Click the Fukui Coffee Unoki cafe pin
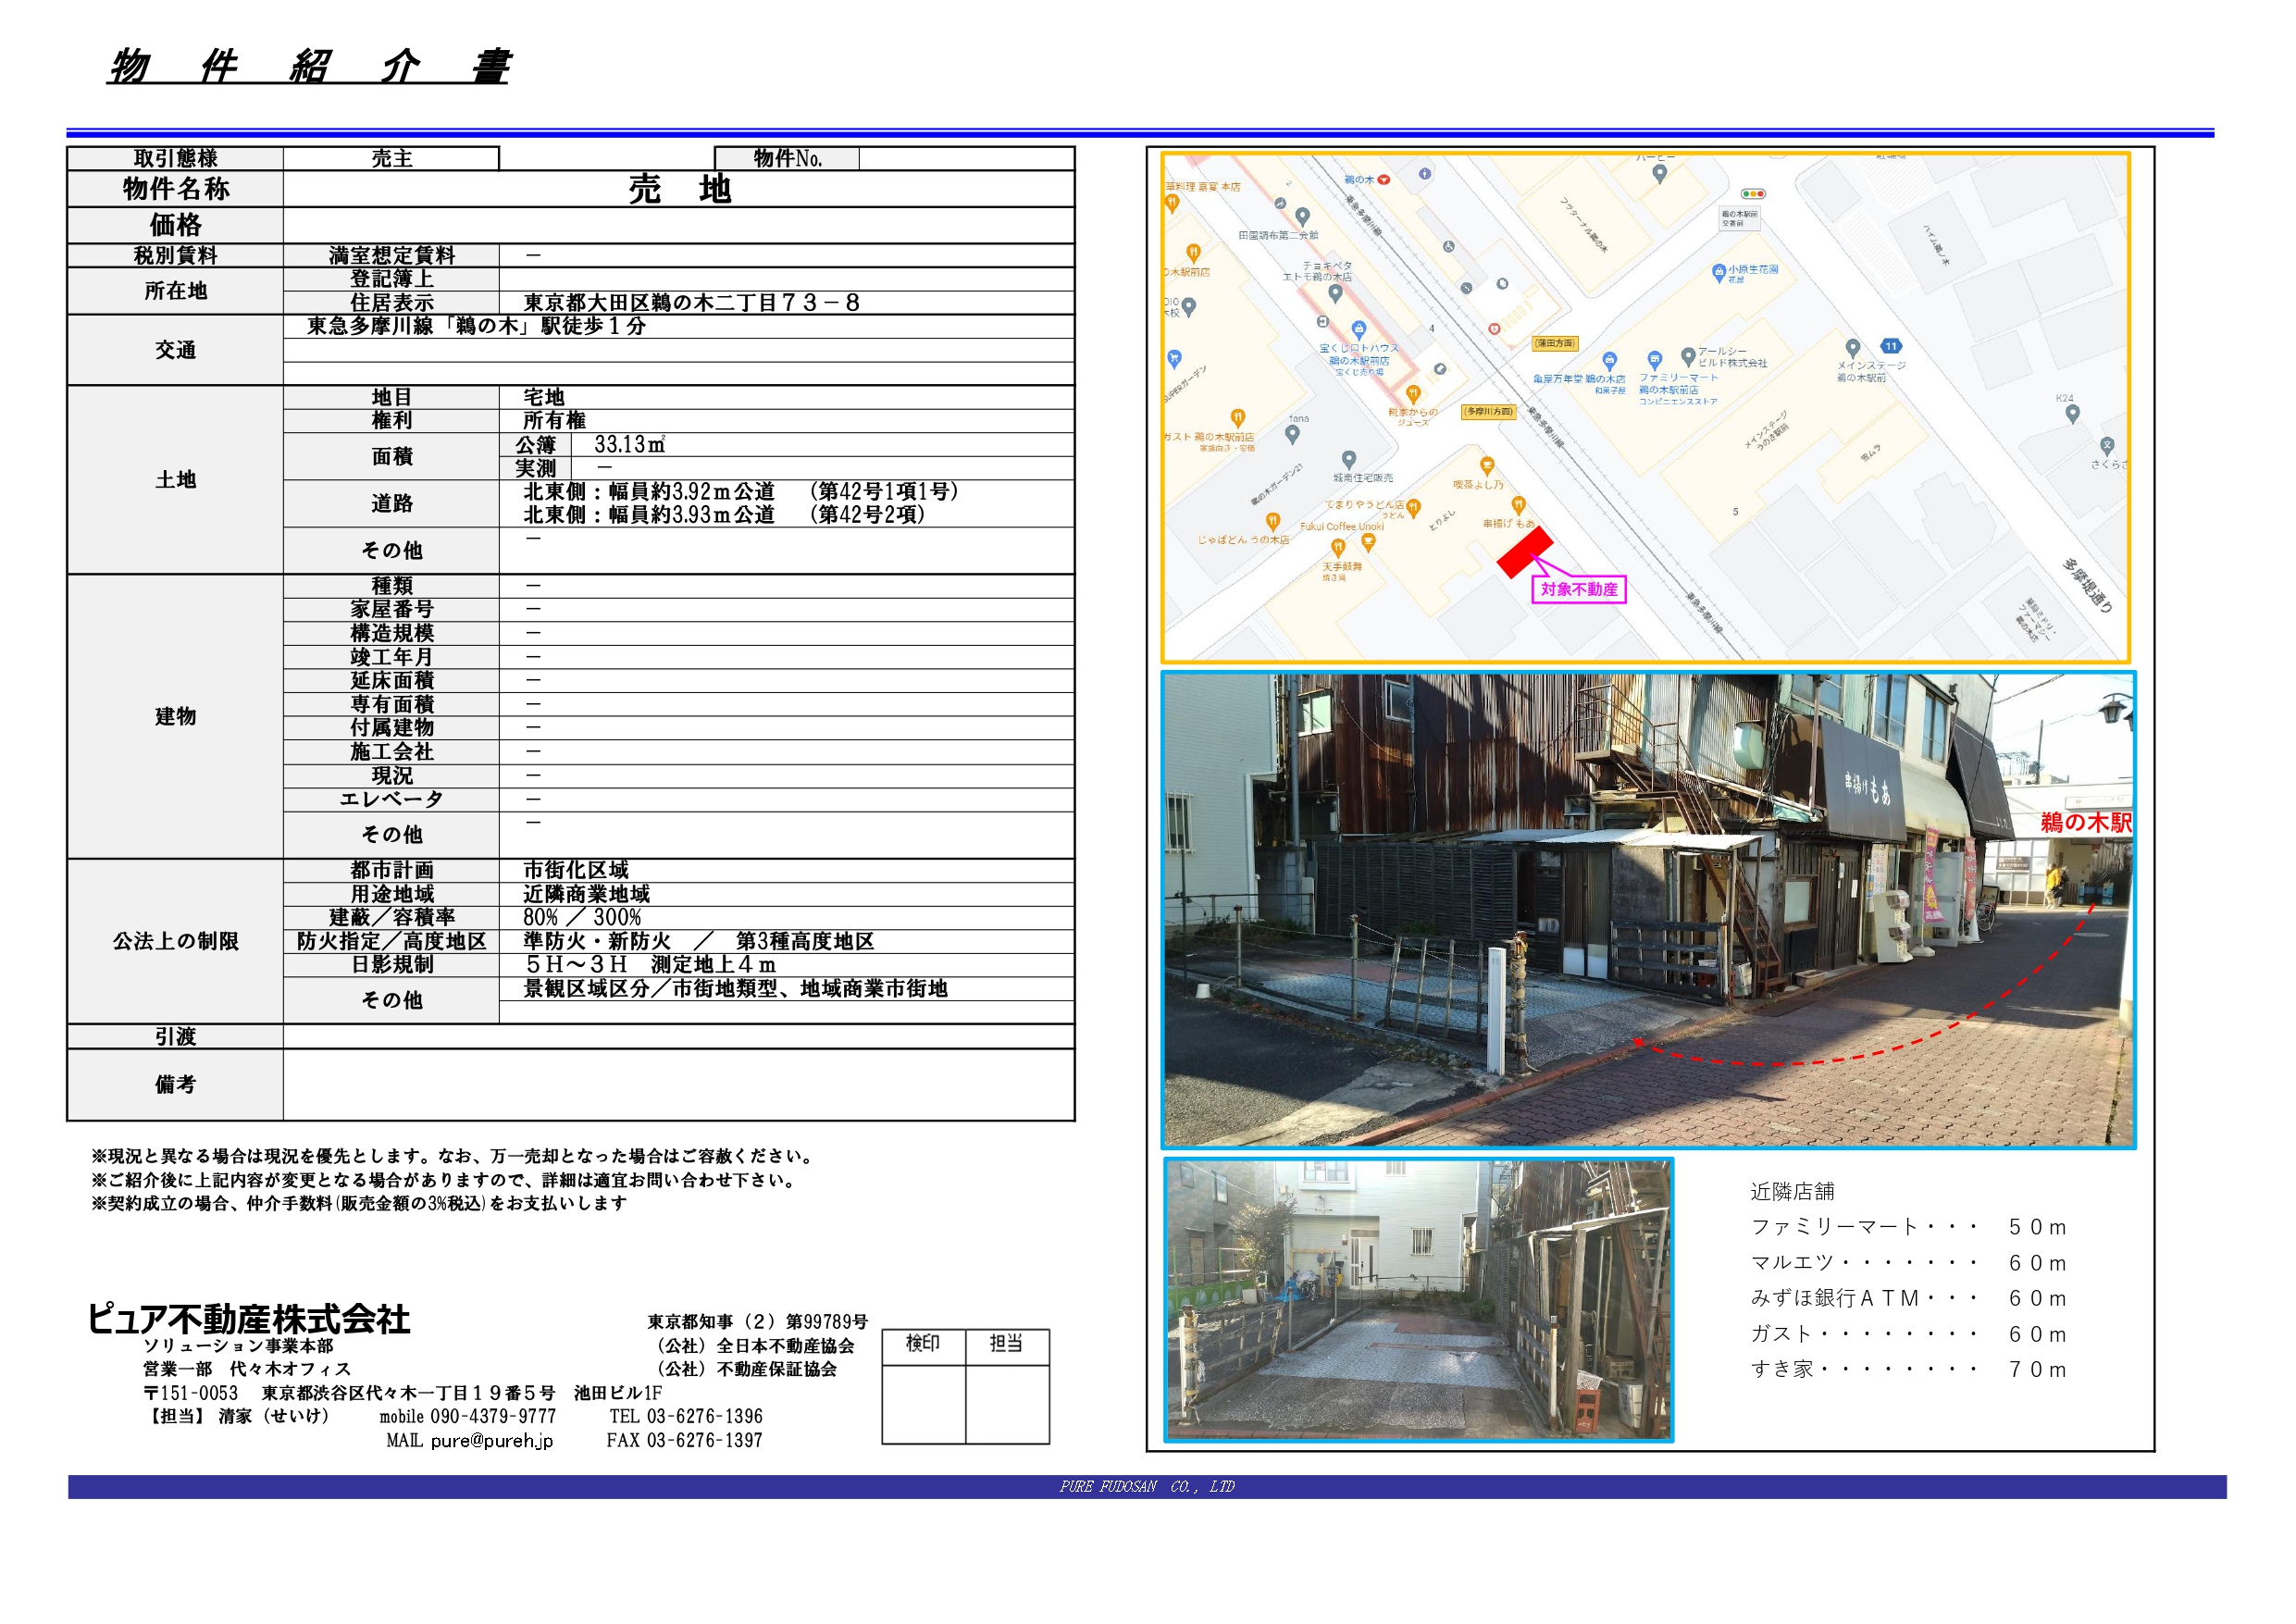The width and height of the screenshot is (2296, 1624). tap(1368, 542)
